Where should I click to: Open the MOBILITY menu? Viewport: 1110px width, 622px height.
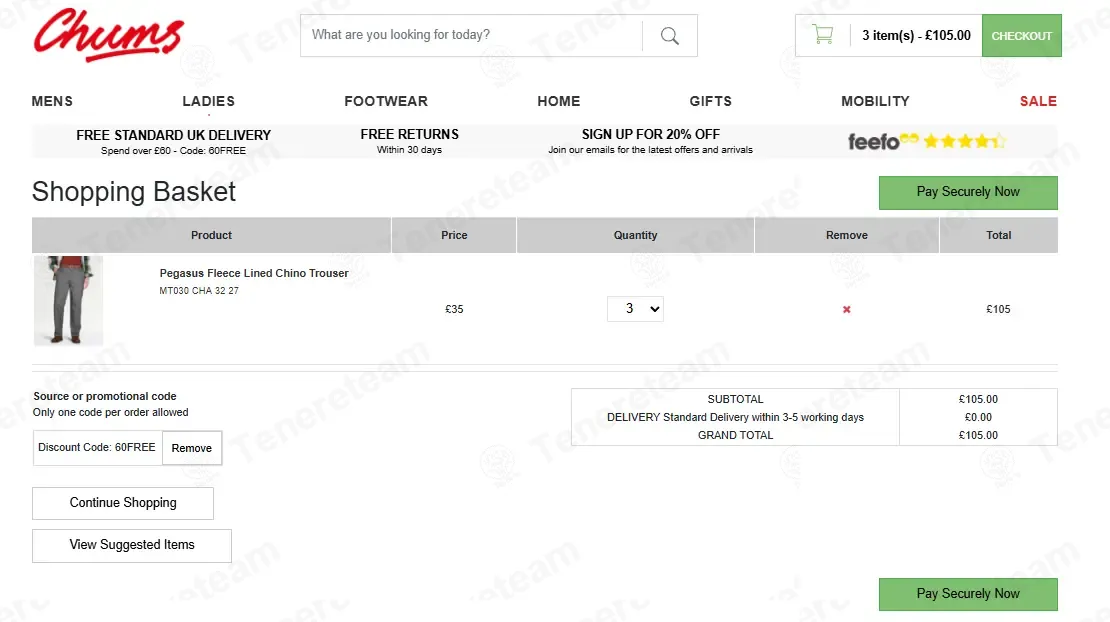[x=875, y=101]
